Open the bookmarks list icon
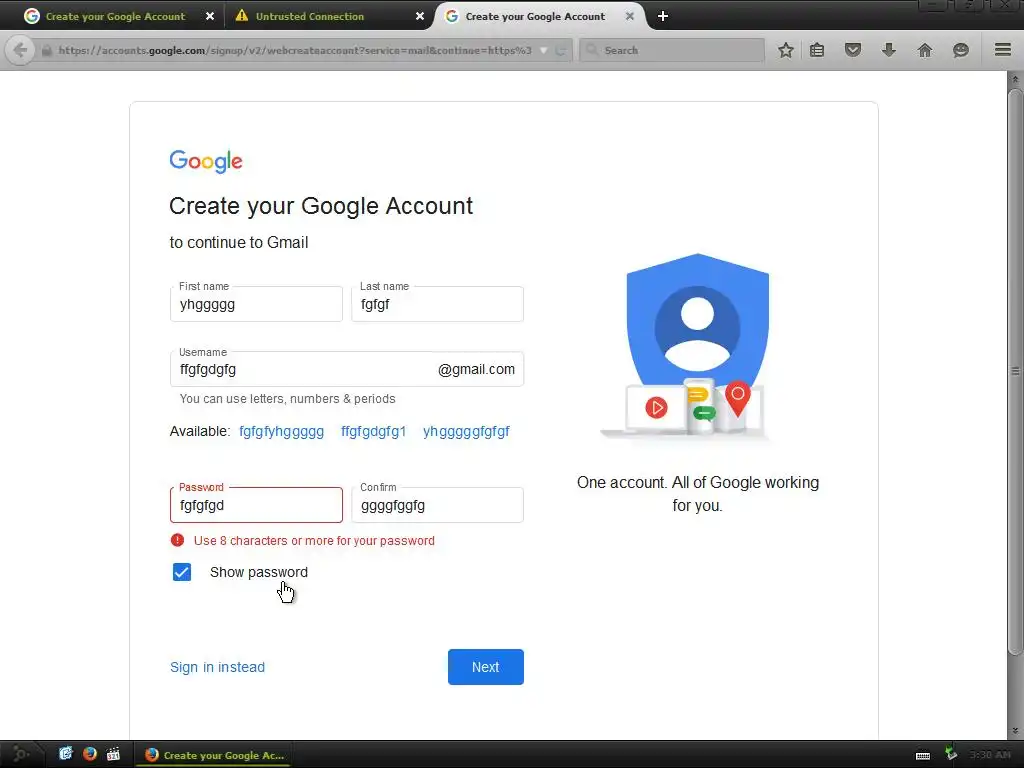The width and height of the screenshot is (1024, 768). point(817,50)
